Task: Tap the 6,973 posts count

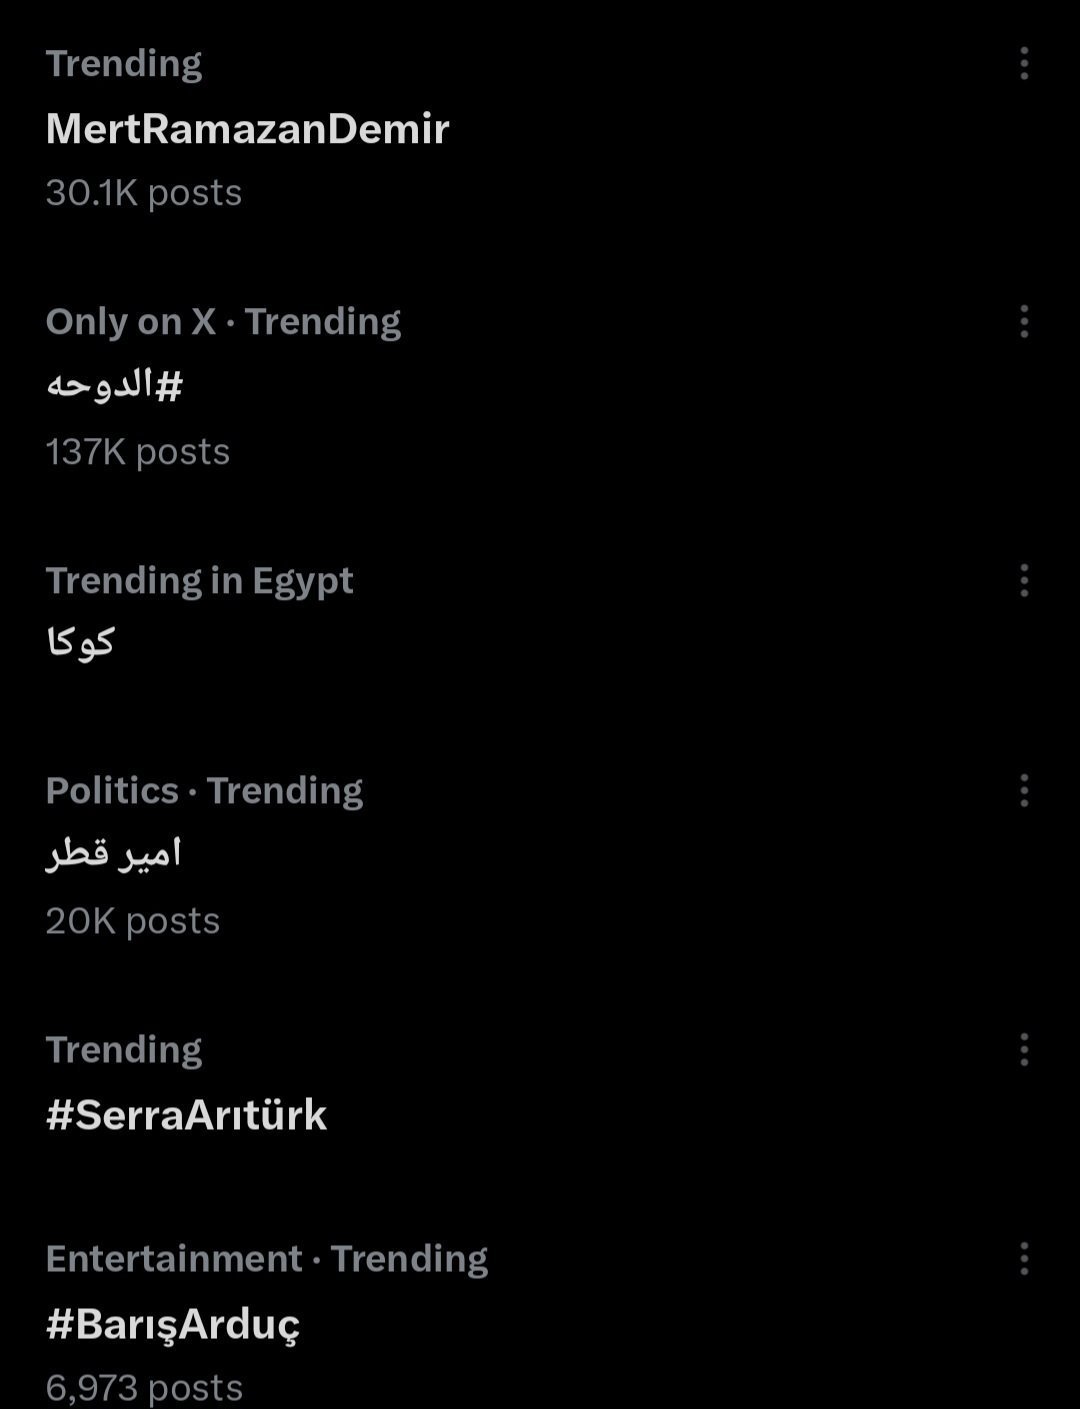Action: click(x=144, y=1387)
